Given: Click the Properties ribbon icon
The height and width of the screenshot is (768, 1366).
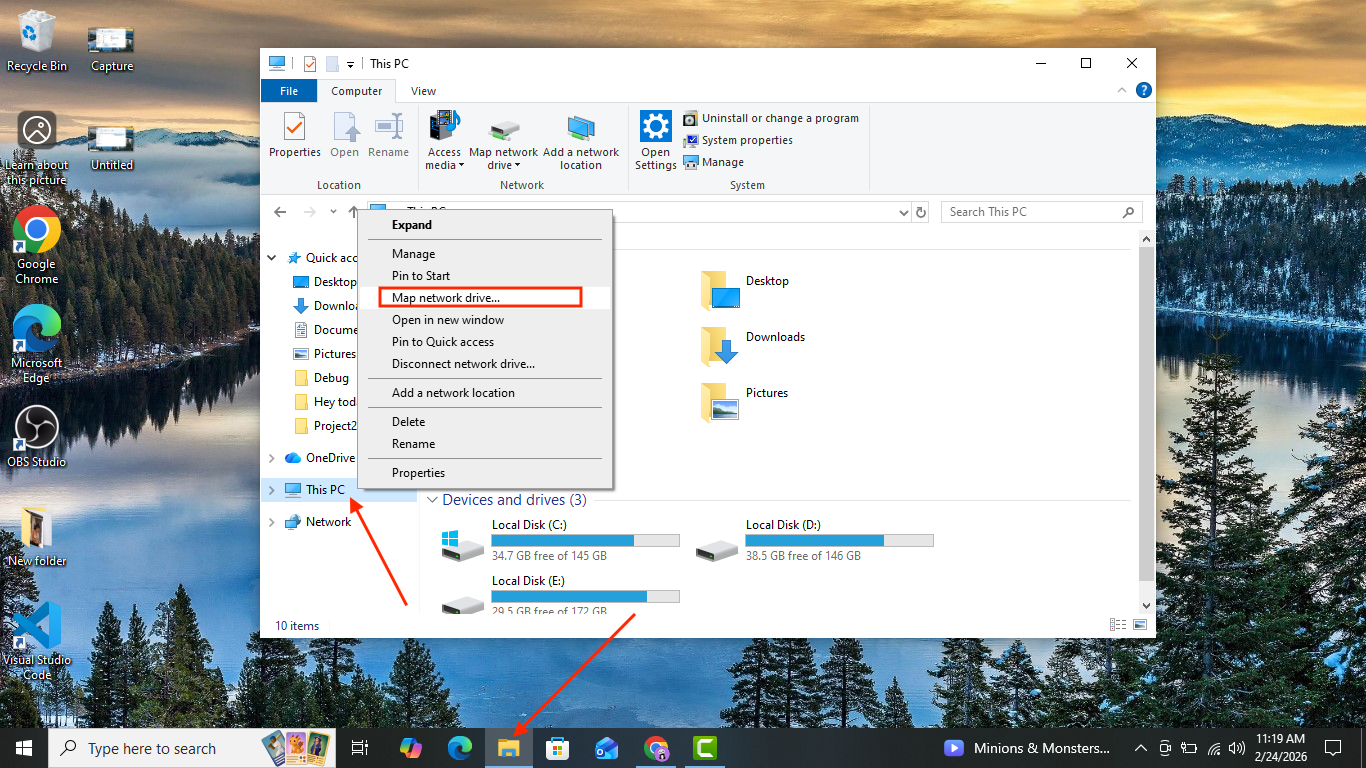Looking at the screenshot, I should (x=294, y=135).
